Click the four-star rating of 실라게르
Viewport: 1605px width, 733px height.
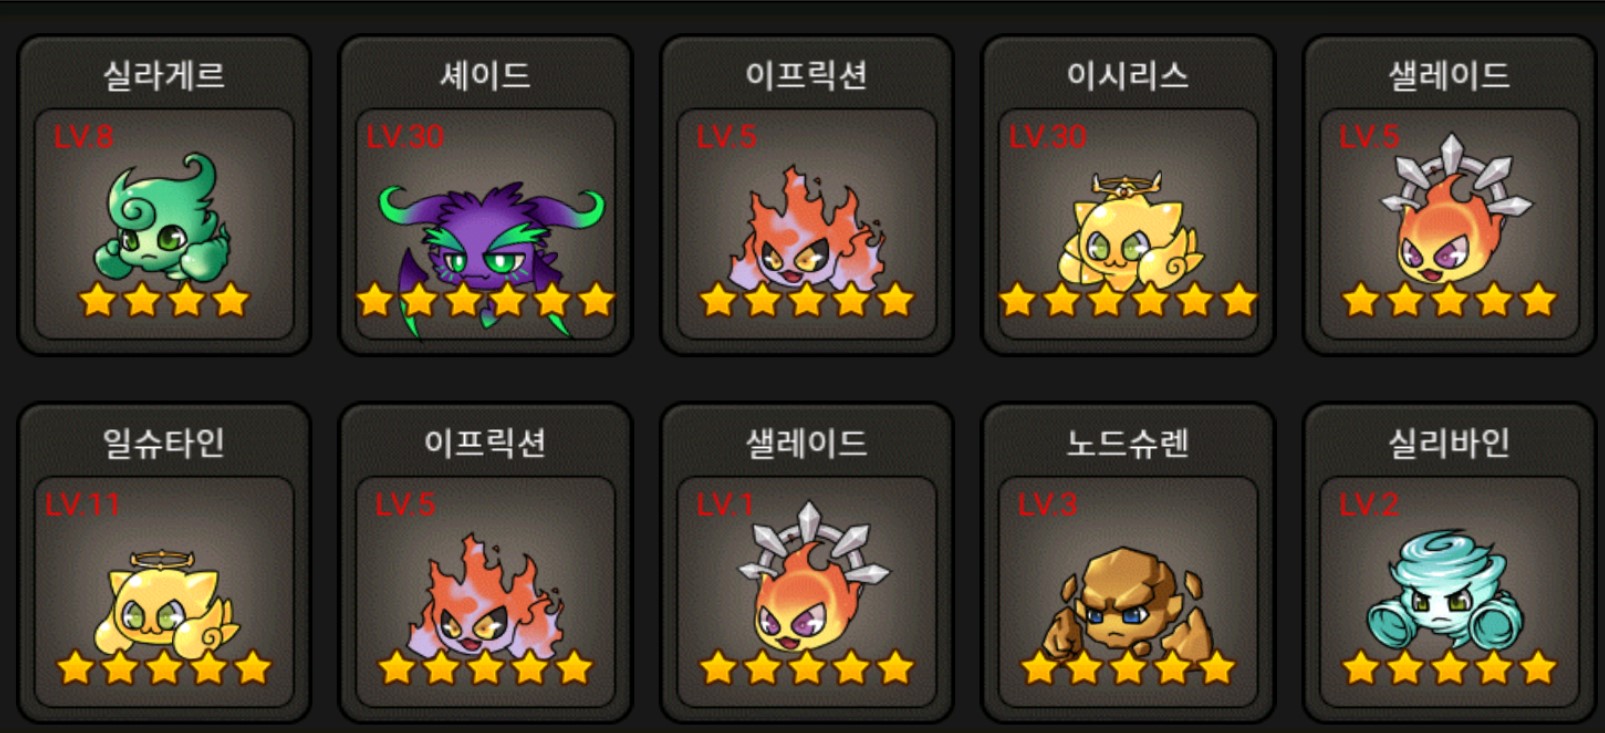tap(164, 299)
